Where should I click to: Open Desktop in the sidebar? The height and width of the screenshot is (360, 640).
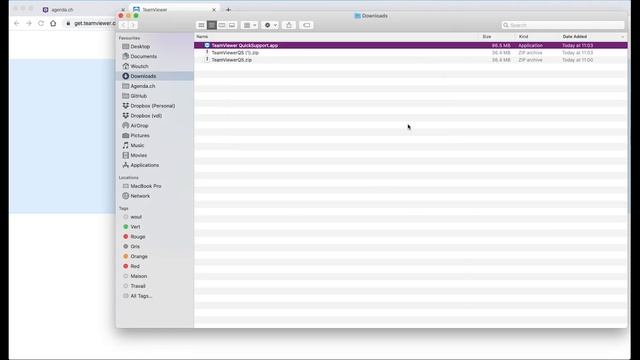click(x=140, y=47)
